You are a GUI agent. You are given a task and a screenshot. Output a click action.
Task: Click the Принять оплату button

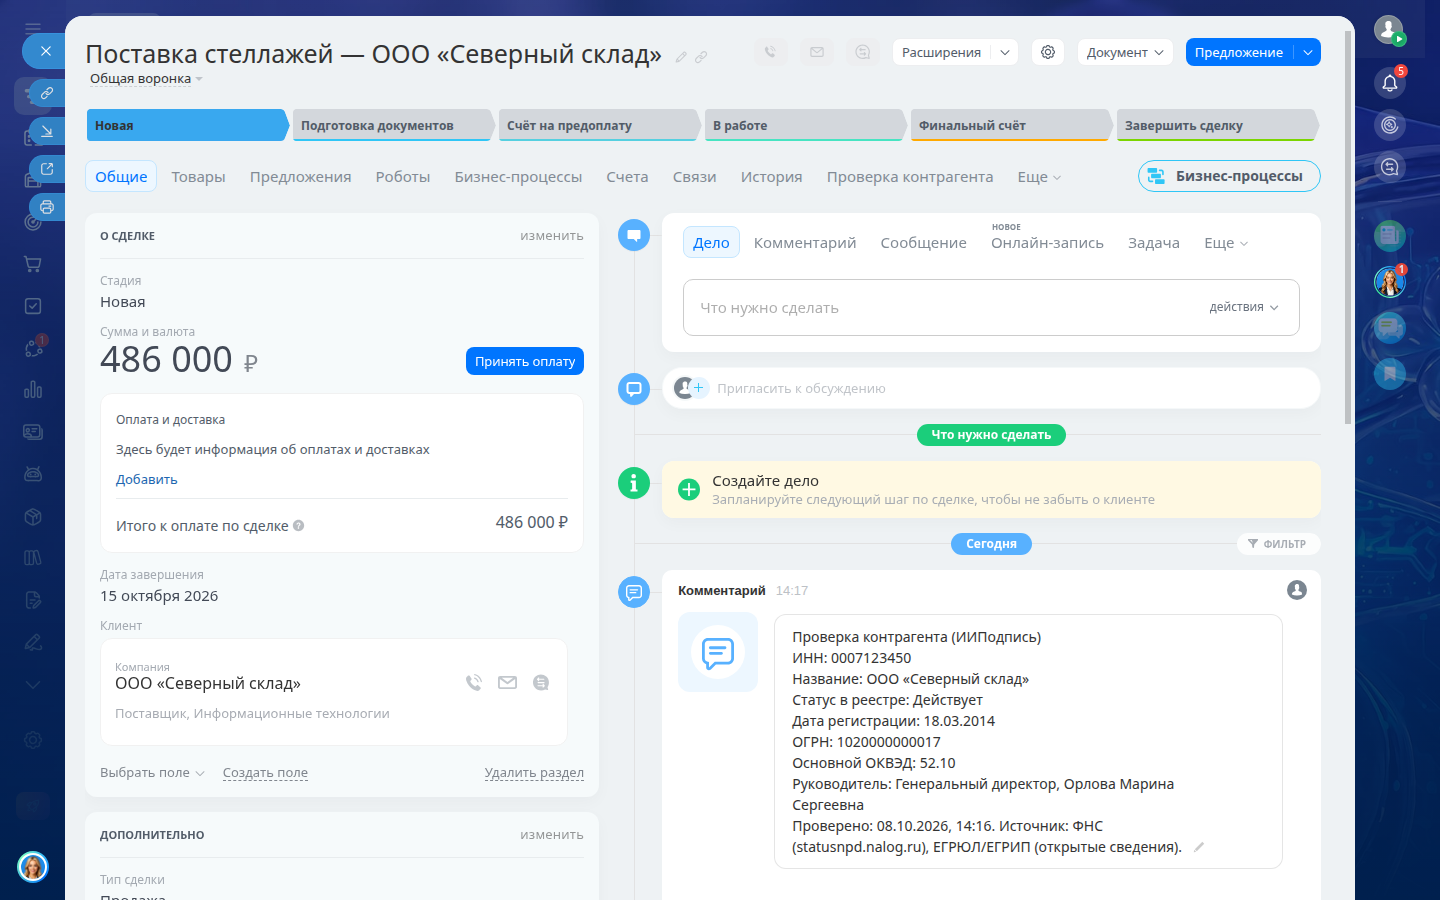(x=525, y=361)
